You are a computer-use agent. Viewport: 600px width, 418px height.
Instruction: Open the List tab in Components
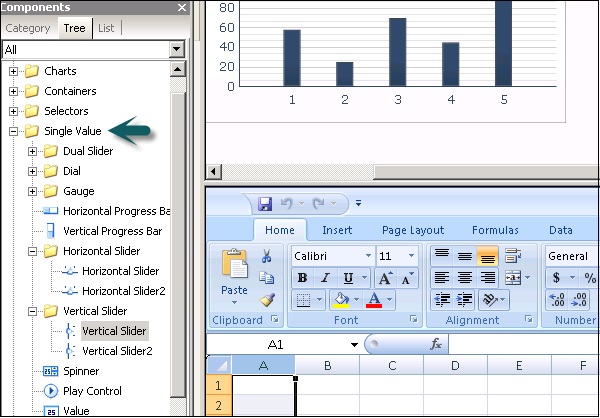105,28
